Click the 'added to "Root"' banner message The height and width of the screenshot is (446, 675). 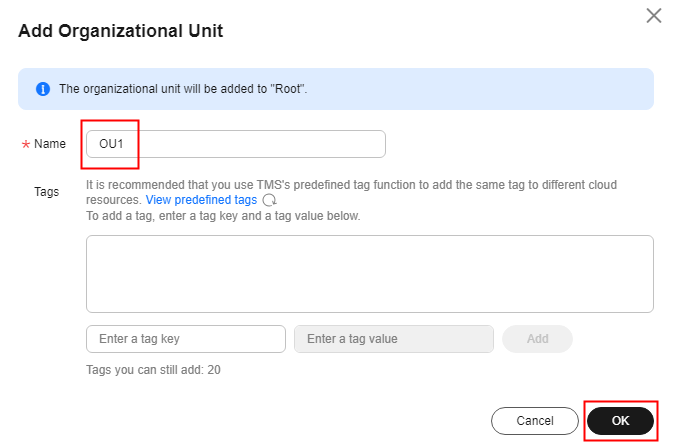[x=183, y=89]
